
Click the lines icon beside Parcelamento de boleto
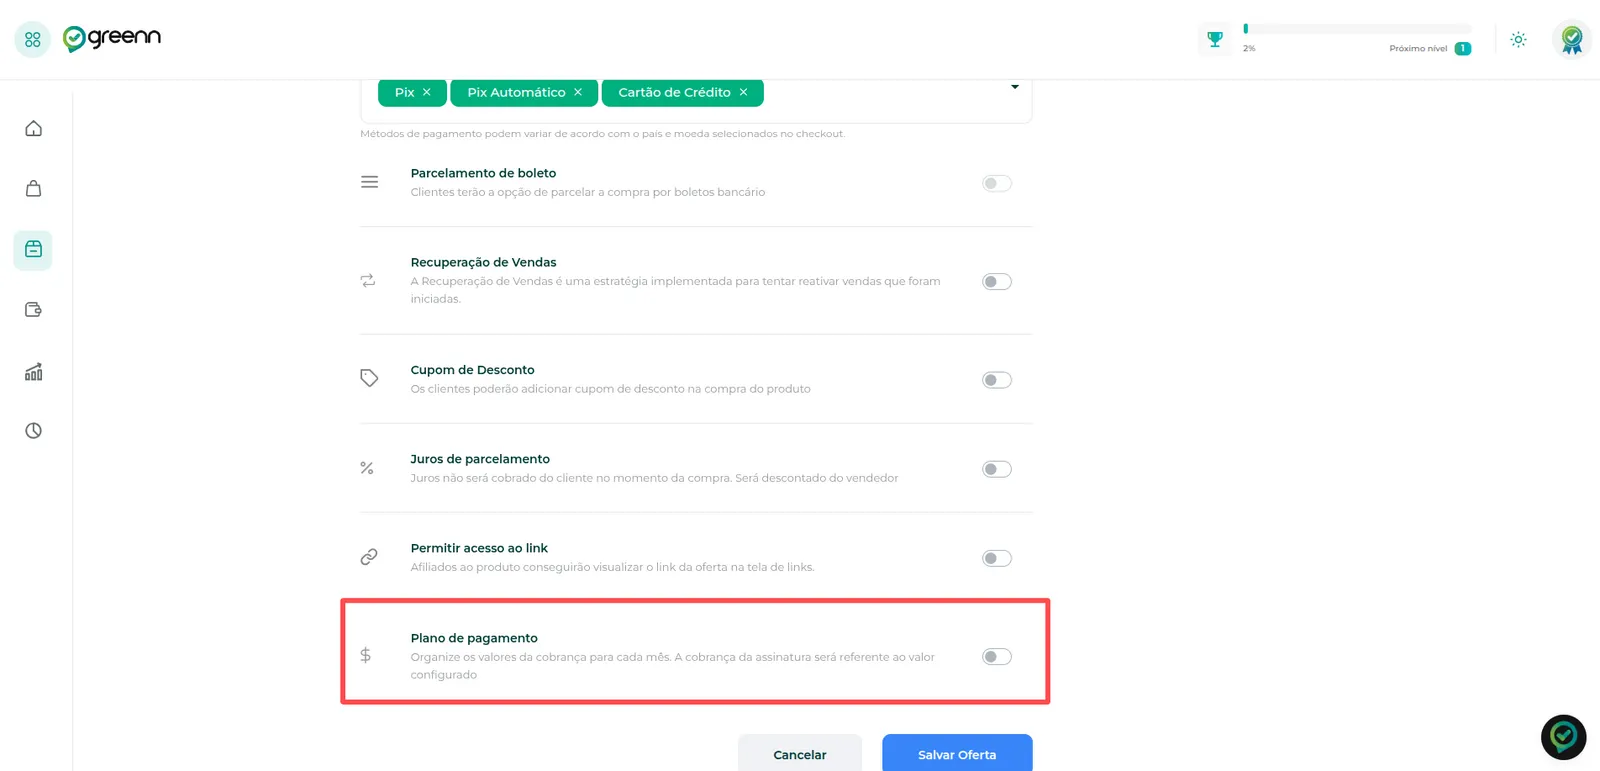point(369,182)
